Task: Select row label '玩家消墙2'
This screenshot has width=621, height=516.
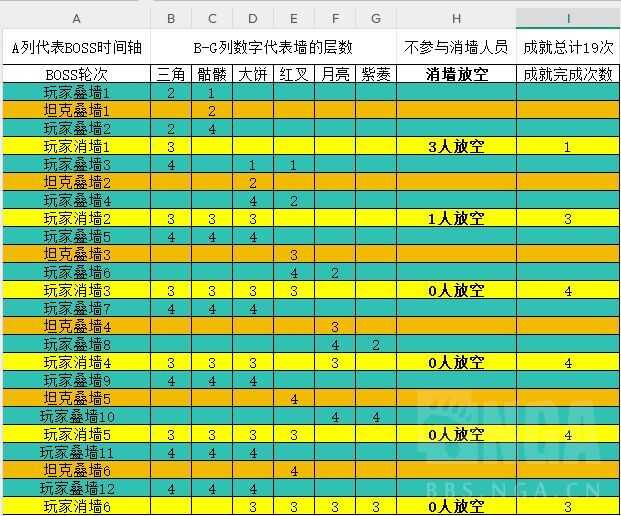Action: coord(76,218)
